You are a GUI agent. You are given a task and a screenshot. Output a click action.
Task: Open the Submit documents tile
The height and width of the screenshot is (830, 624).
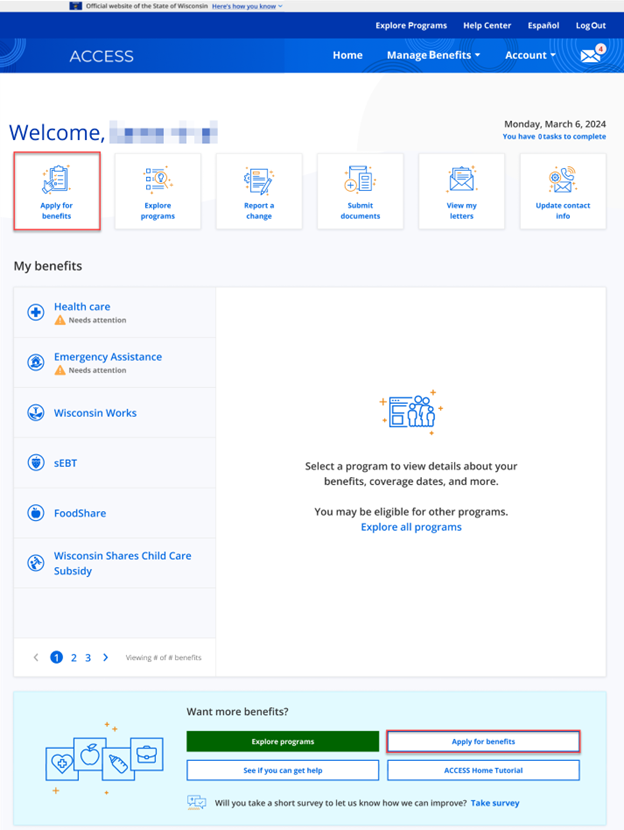coord(360,191)
